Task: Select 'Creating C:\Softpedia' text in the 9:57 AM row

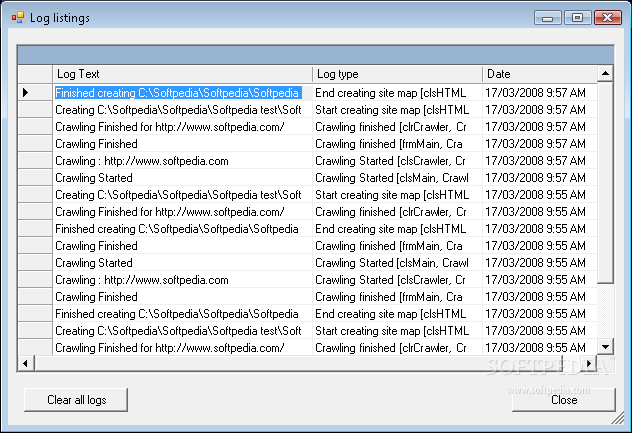Action: (182, 110)
